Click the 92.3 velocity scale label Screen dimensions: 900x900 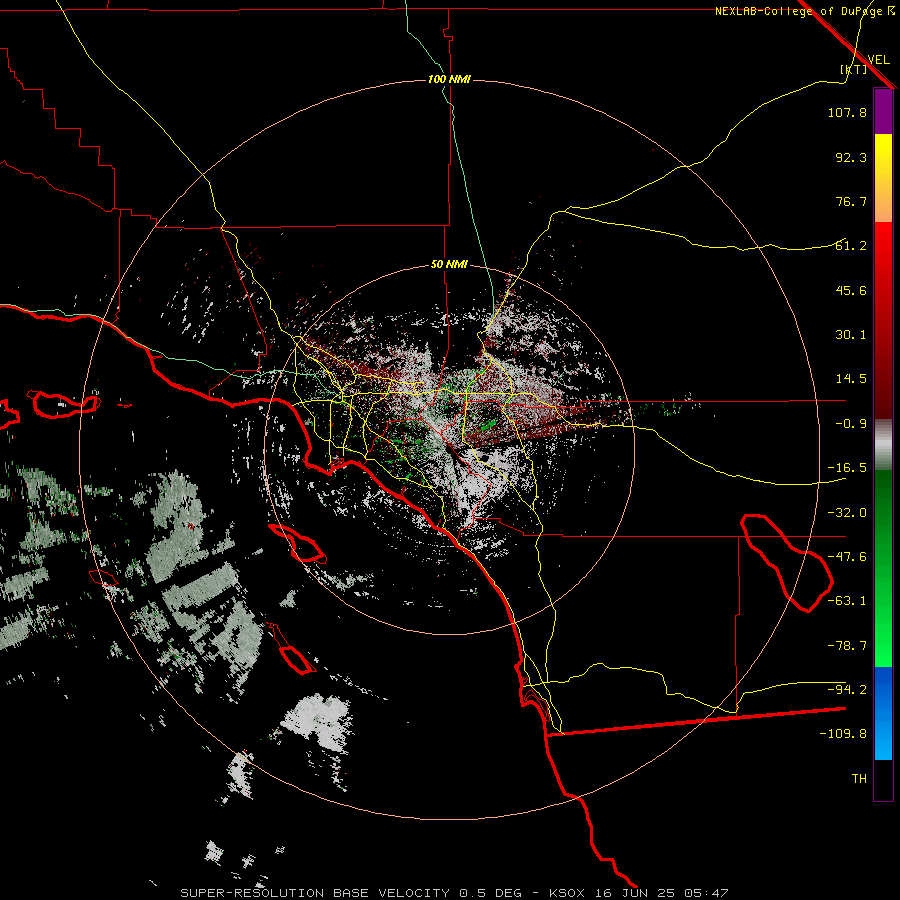coord(851,157)
